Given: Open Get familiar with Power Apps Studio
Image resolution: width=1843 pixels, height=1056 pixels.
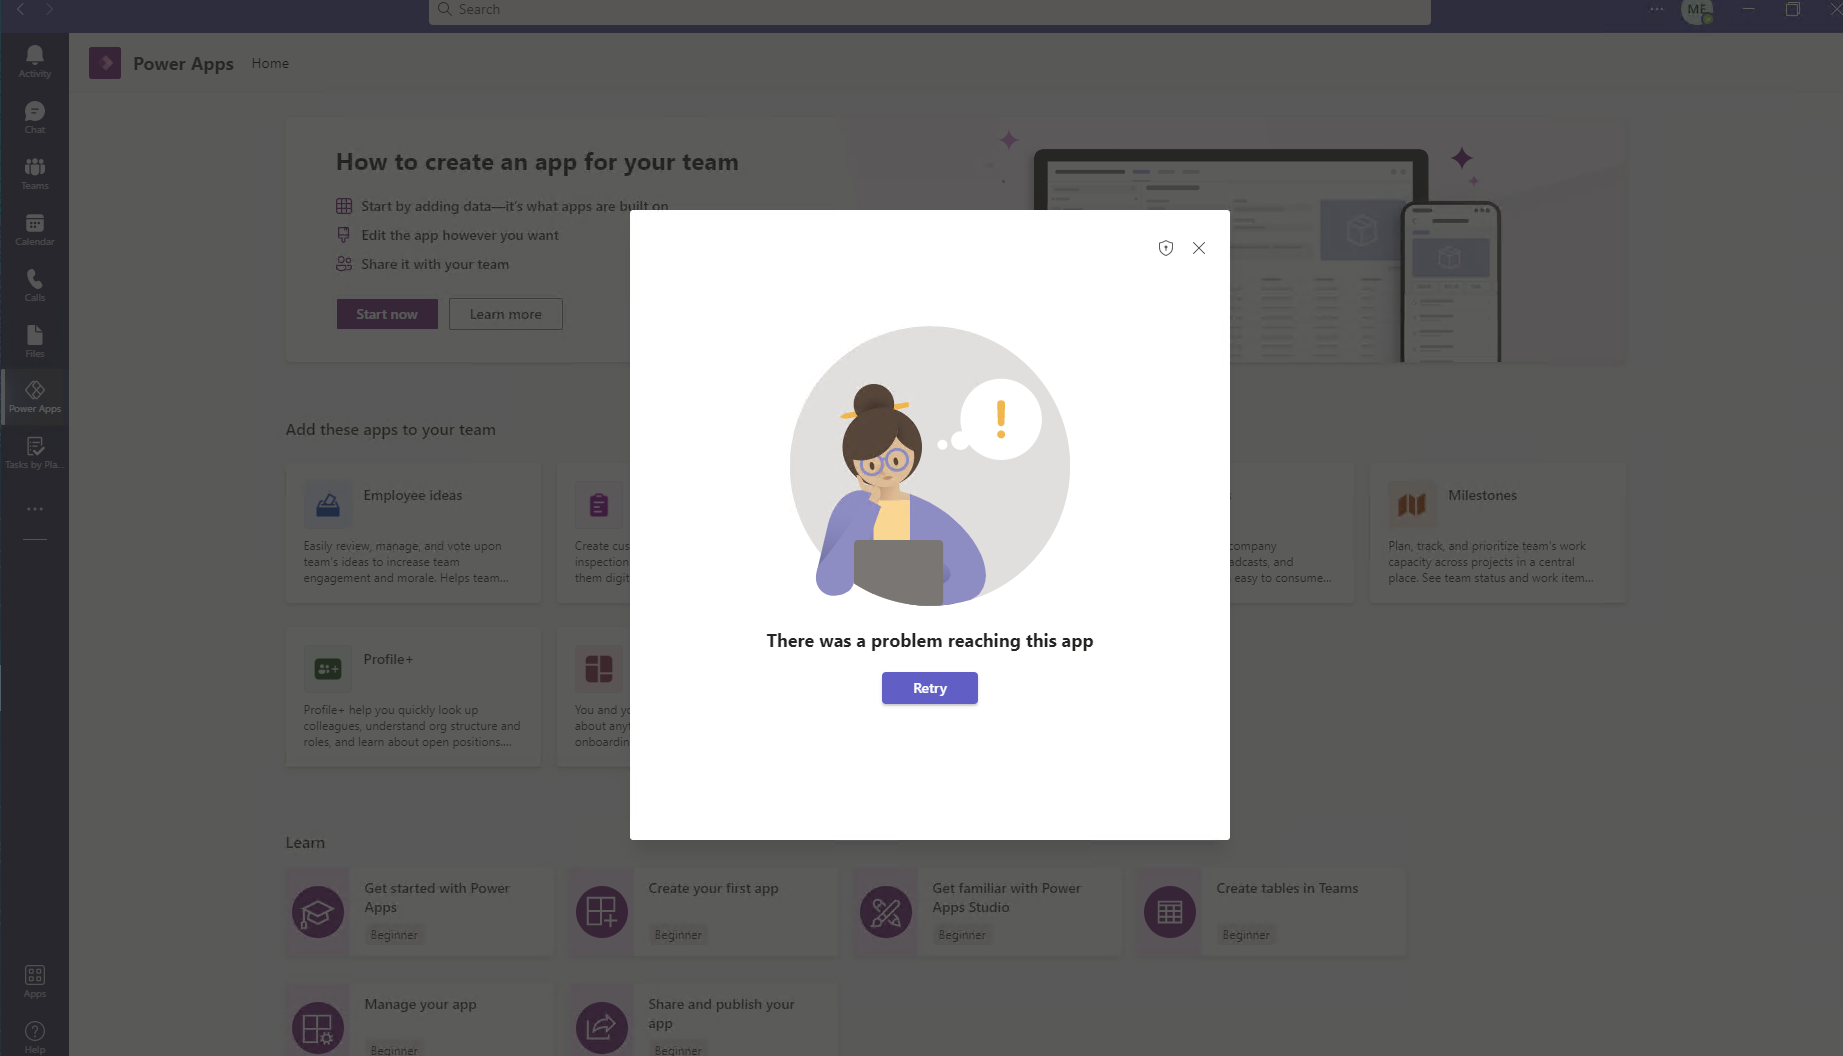Looking at the screenshot, I should point(988,912).
